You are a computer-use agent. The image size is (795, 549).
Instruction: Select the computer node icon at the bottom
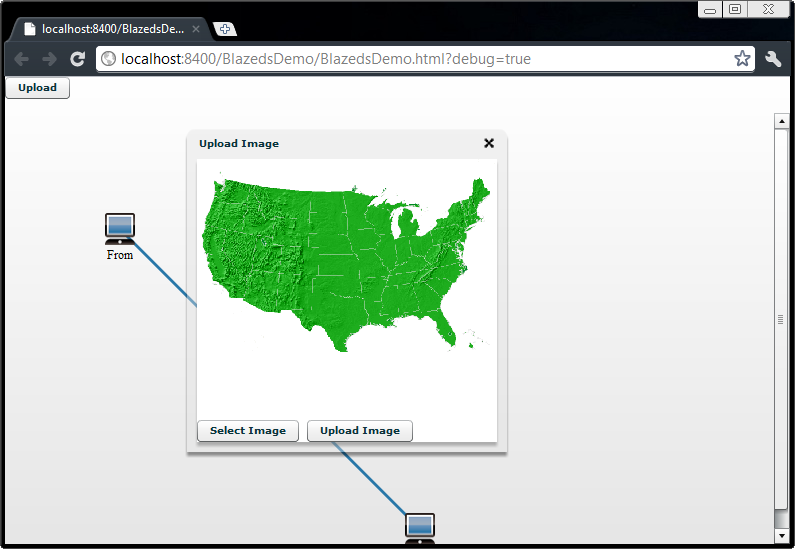420,529
